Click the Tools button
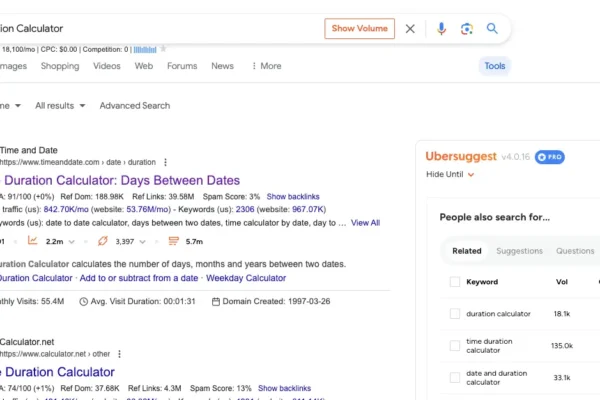 [495, 66]
